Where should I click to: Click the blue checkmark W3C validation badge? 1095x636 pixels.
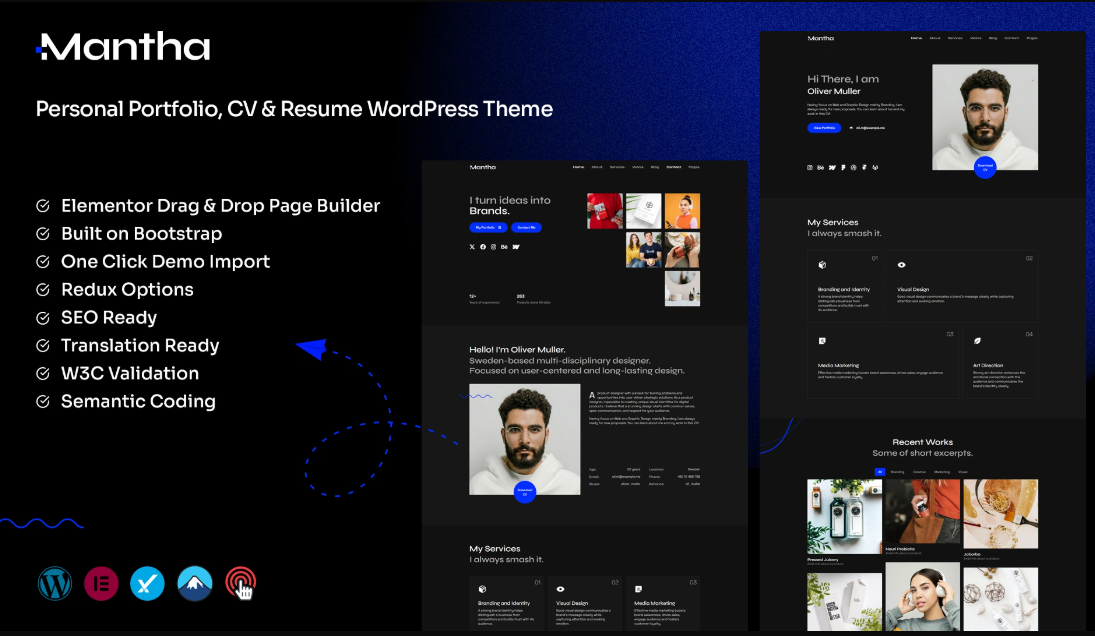(147, 584)
